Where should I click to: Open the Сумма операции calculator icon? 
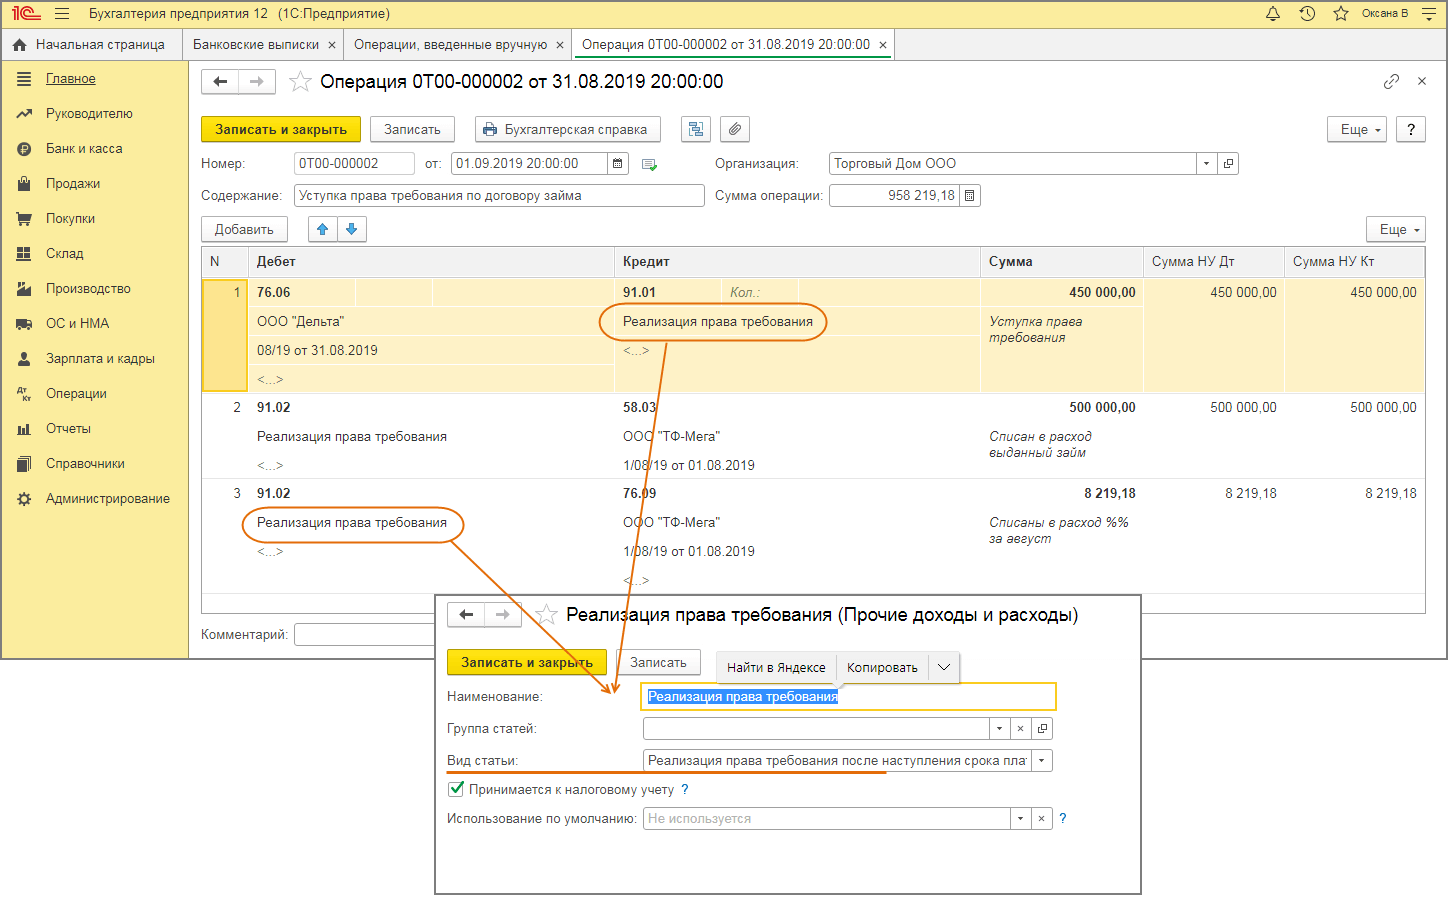pyautogui.click(x=970, y=196)
